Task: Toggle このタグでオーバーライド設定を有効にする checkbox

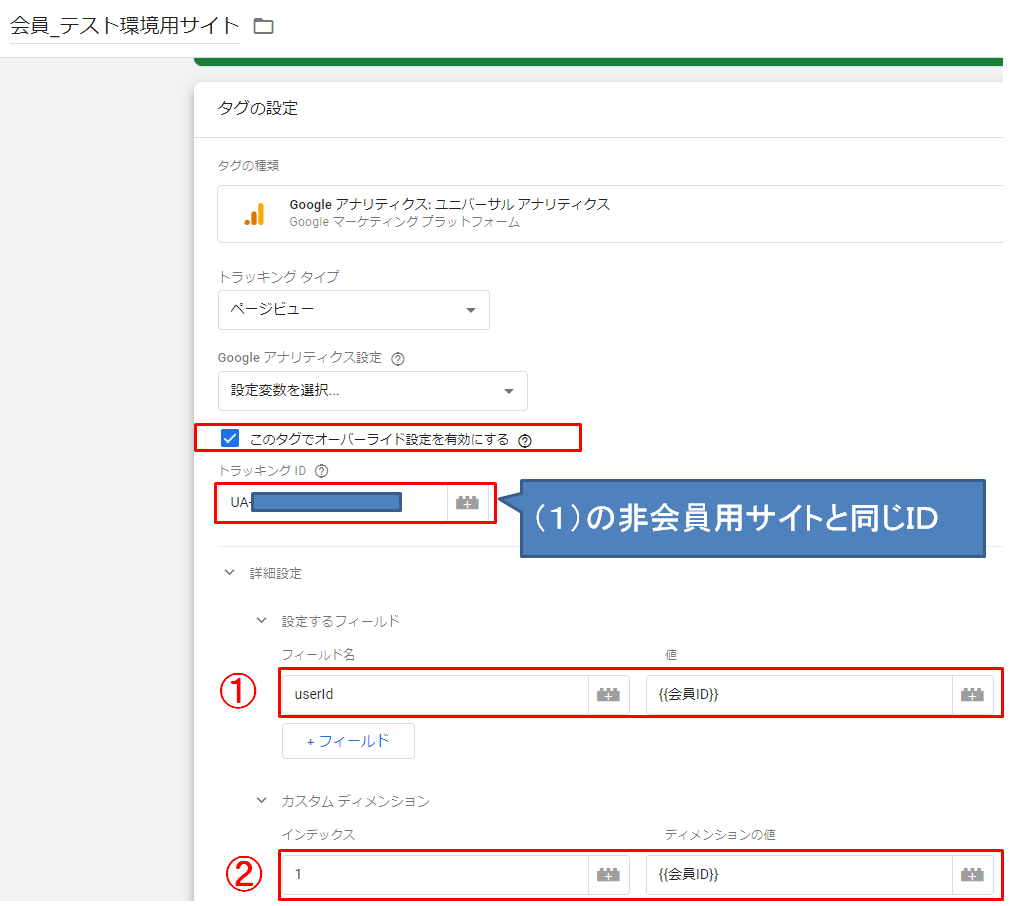Action: tap(230, 438)
